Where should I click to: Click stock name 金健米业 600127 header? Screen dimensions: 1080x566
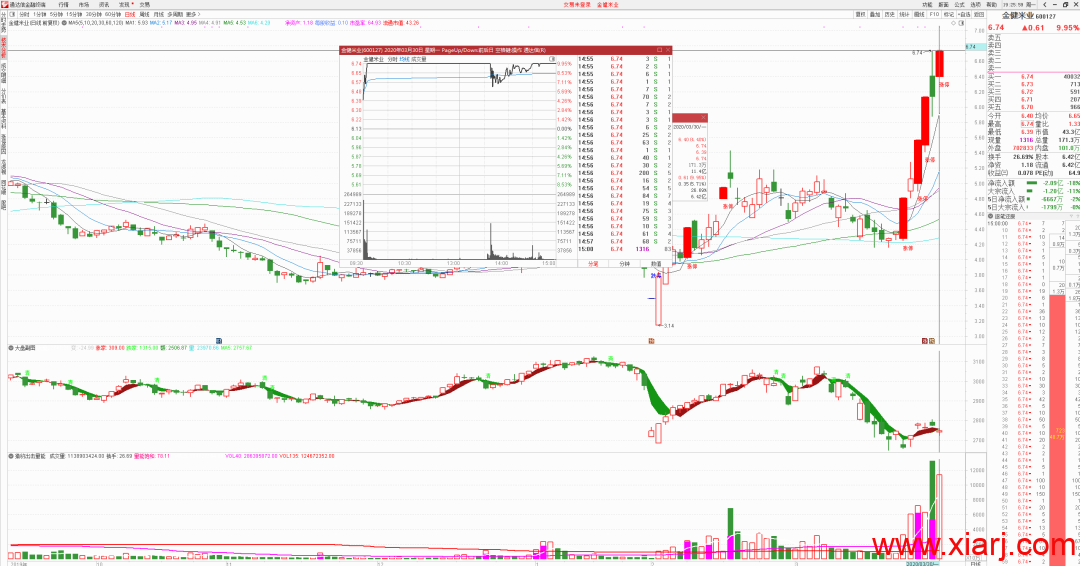(1028, 16)
